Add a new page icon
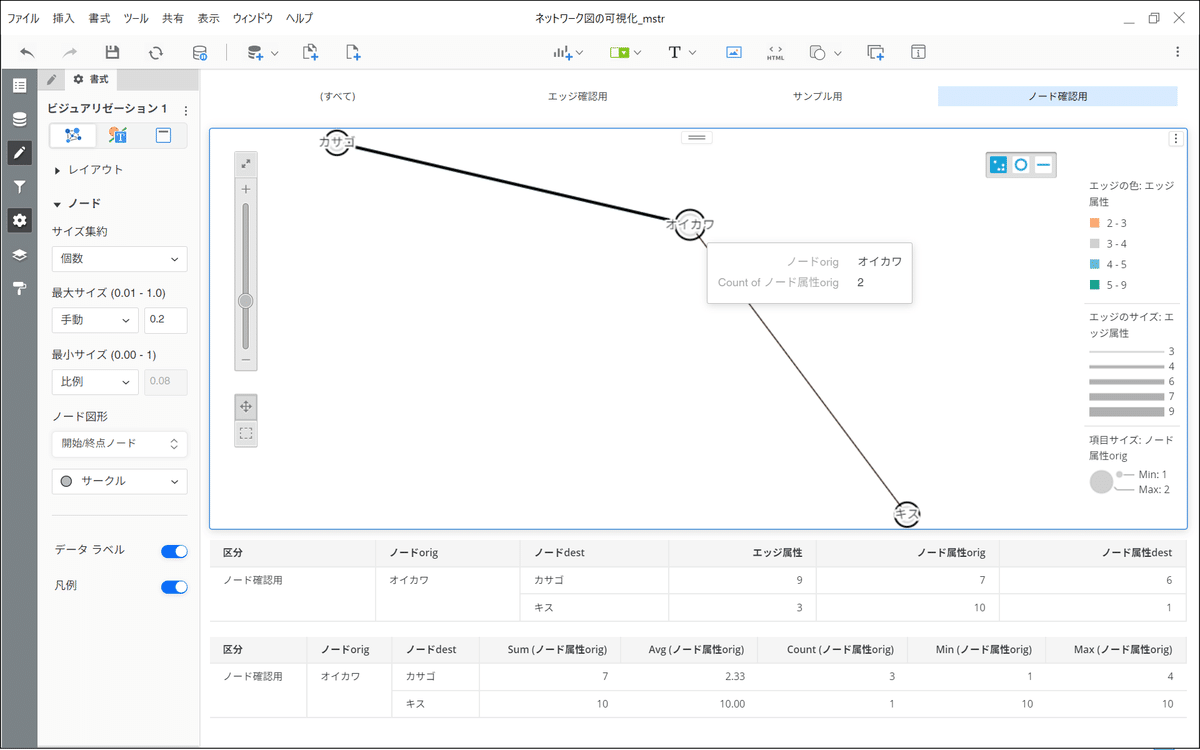The image size is (1200, 750). (353, 52)
